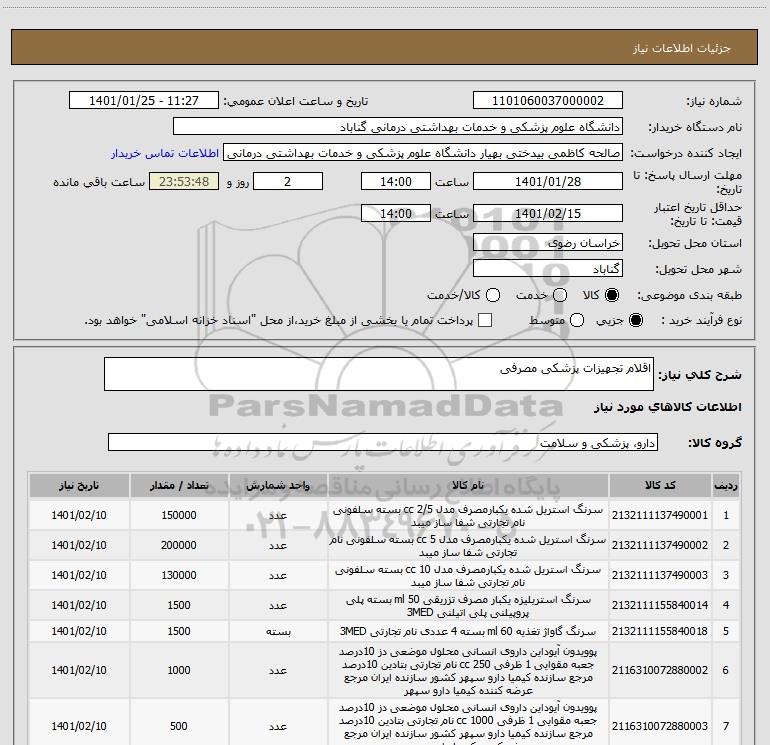The height and width of the screenshot is (745, 770).
Task: Click the need number field 1101060037000002
Action: 548,101
